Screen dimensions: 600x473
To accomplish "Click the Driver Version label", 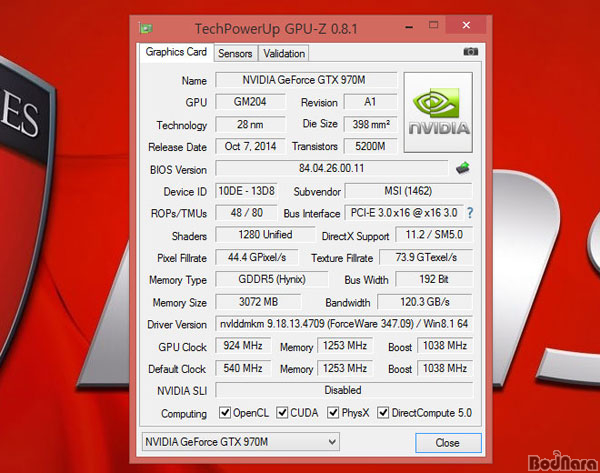I will 177,325.
